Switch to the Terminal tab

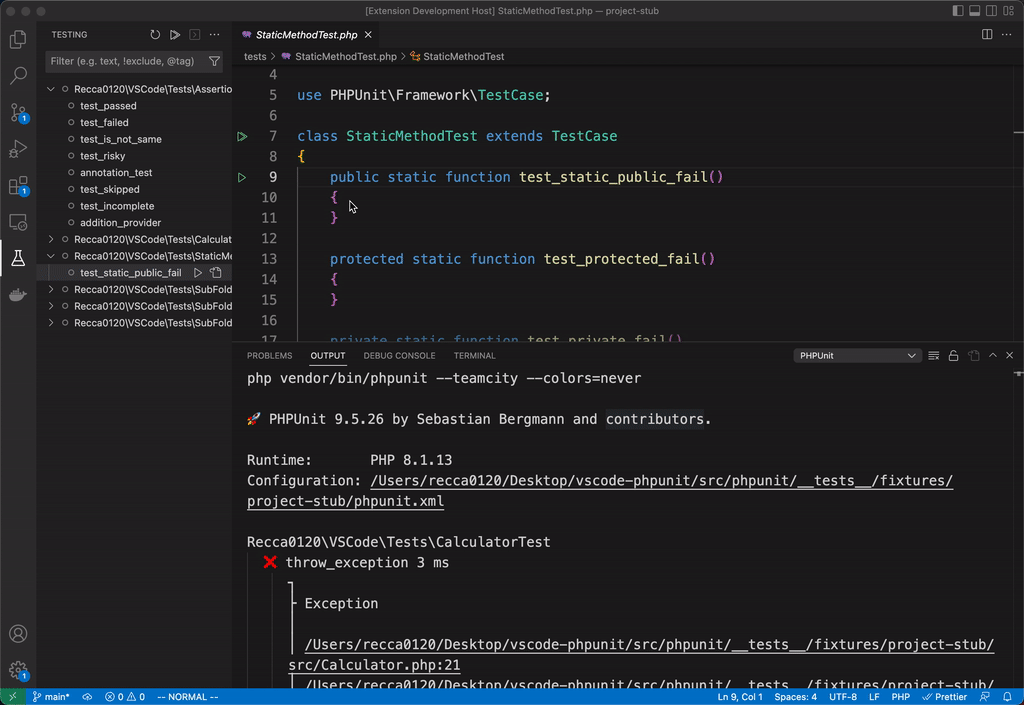(474, 356)
